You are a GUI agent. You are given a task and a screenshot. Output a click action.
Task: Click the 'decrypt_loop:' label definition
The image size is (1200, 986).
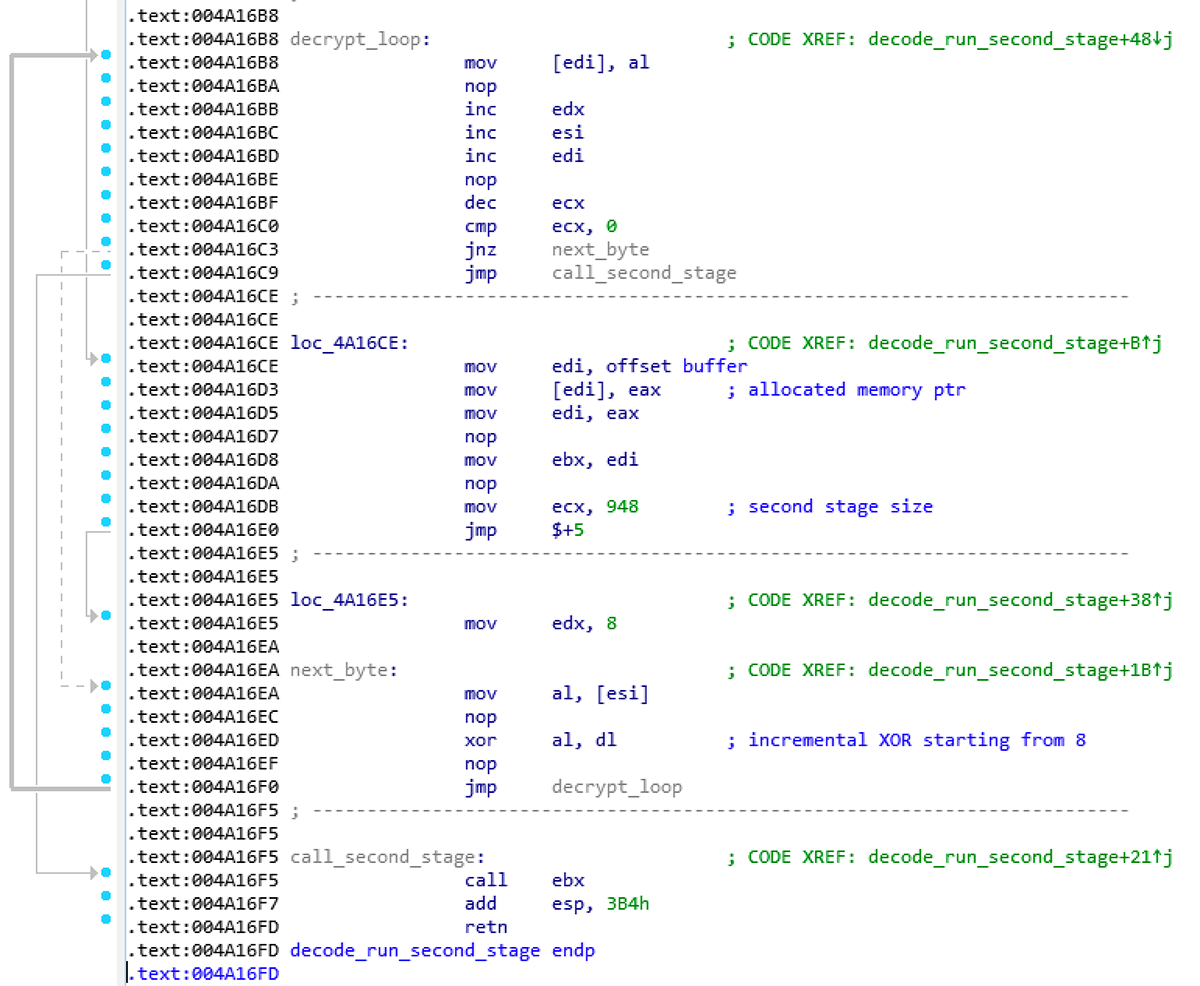[360, 40]
